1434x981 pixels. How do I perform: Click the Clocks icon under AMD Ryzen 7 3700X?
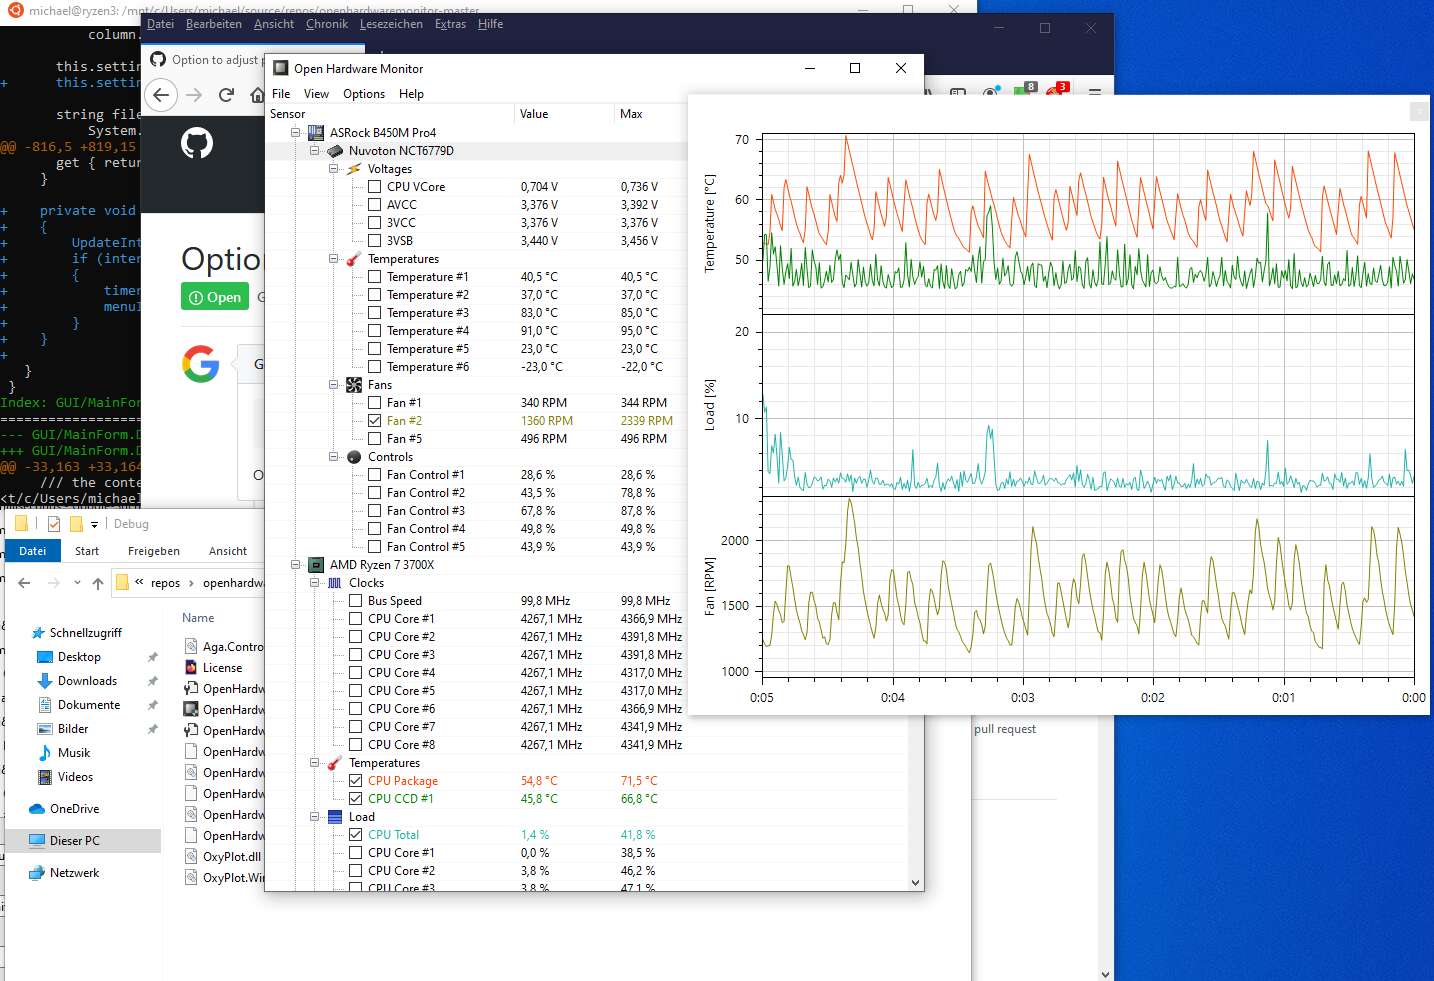(x=334, y=582)
